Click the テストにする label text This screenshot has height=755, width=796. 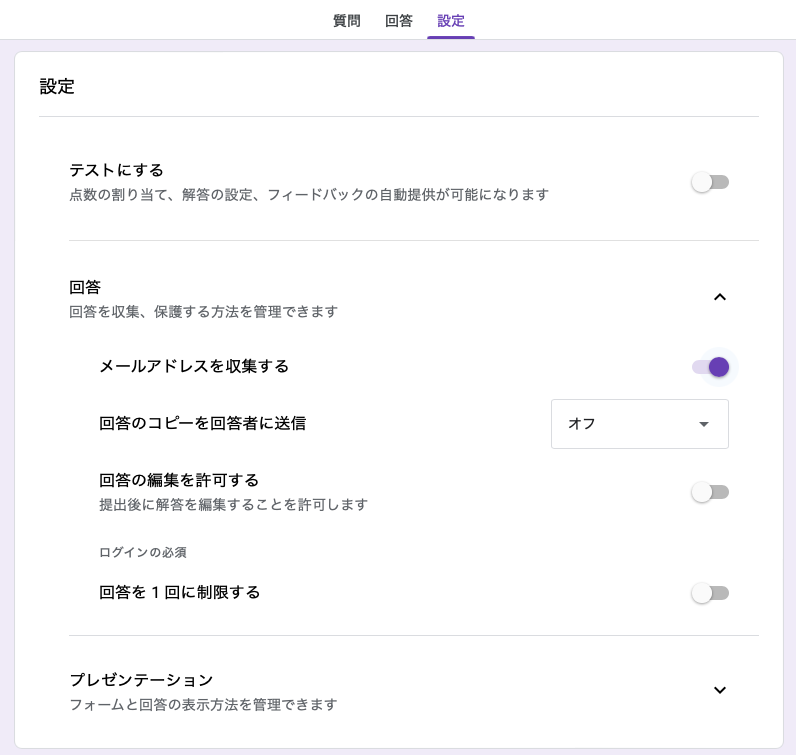tap(116, 170)
